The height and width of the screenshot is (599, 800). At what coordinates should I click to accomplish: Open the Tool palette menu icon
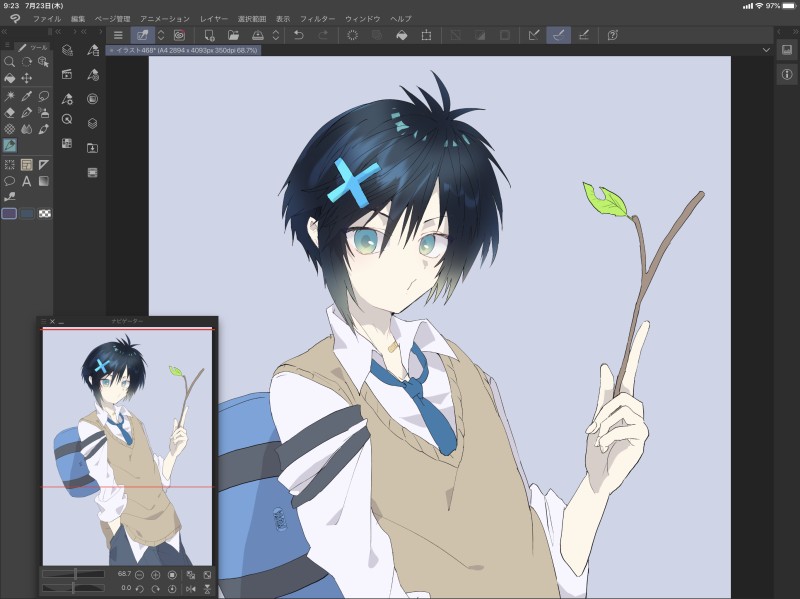pyautogui.click(x=7, y=46)
